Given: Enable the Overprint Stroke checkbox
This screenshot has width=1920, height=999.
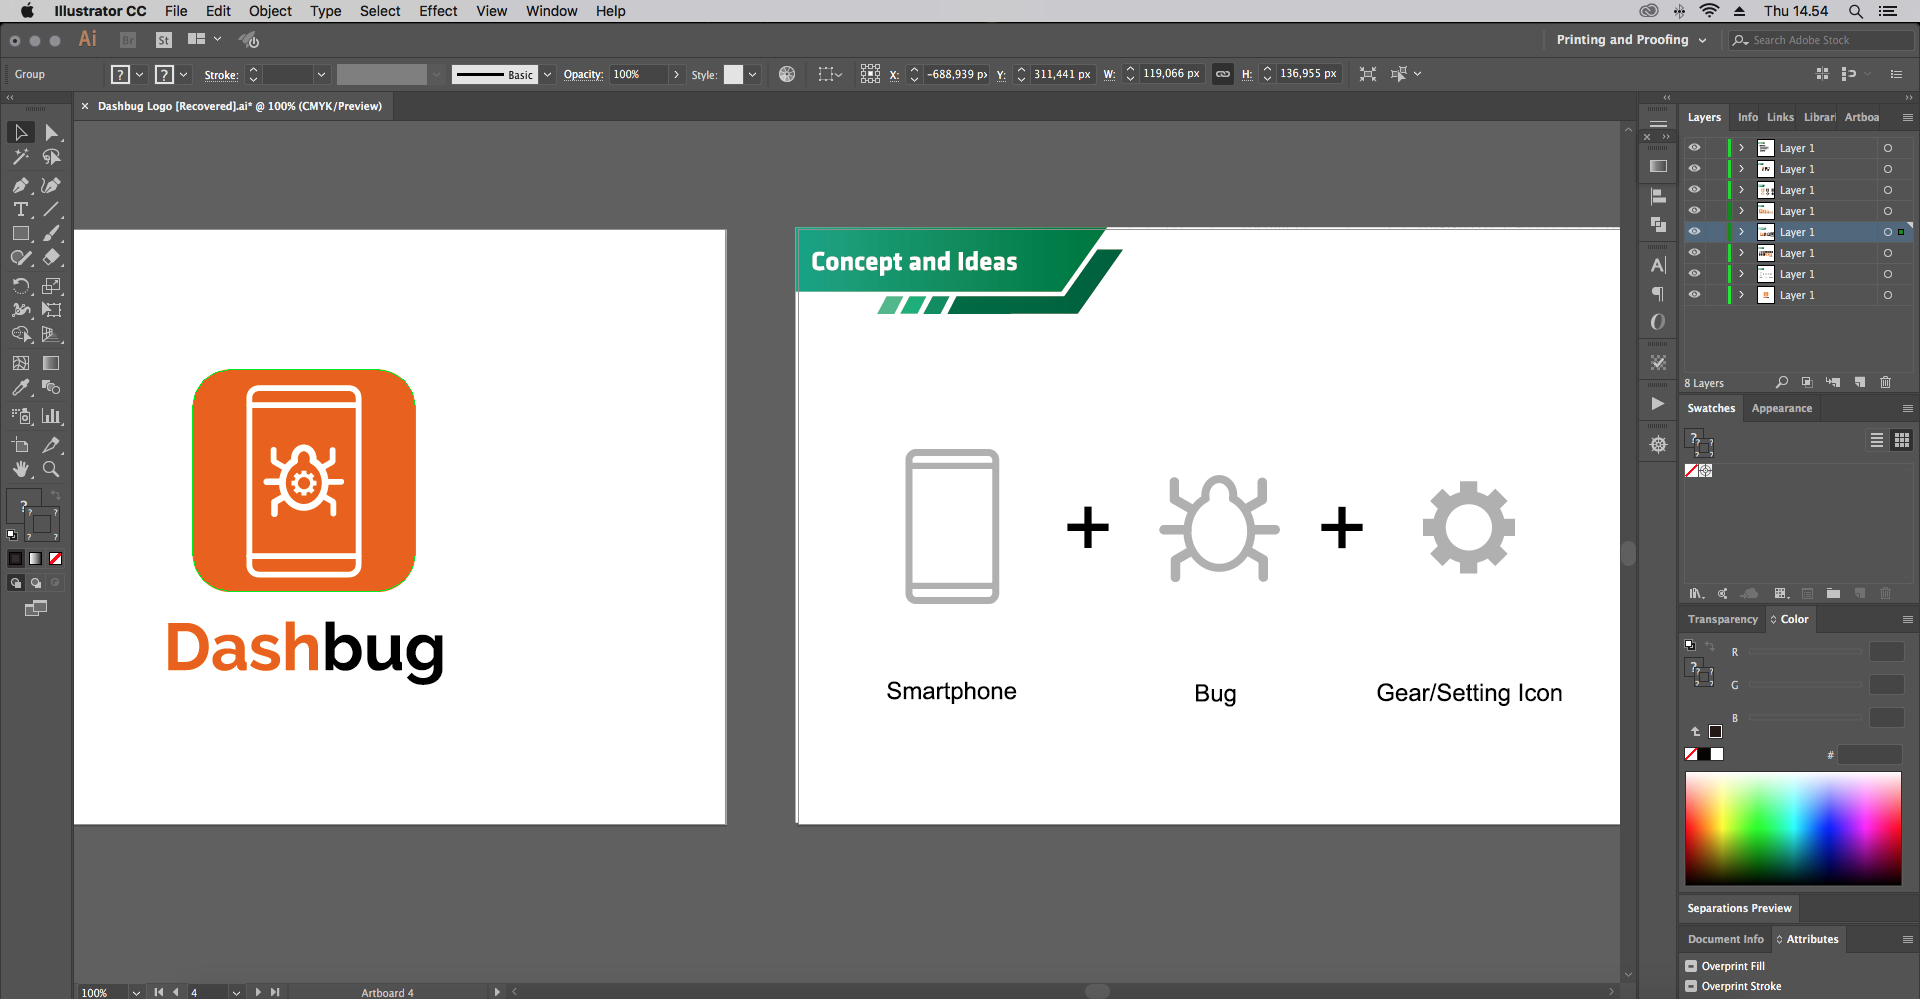Looking at the screenshot, I should point(1691,986).
